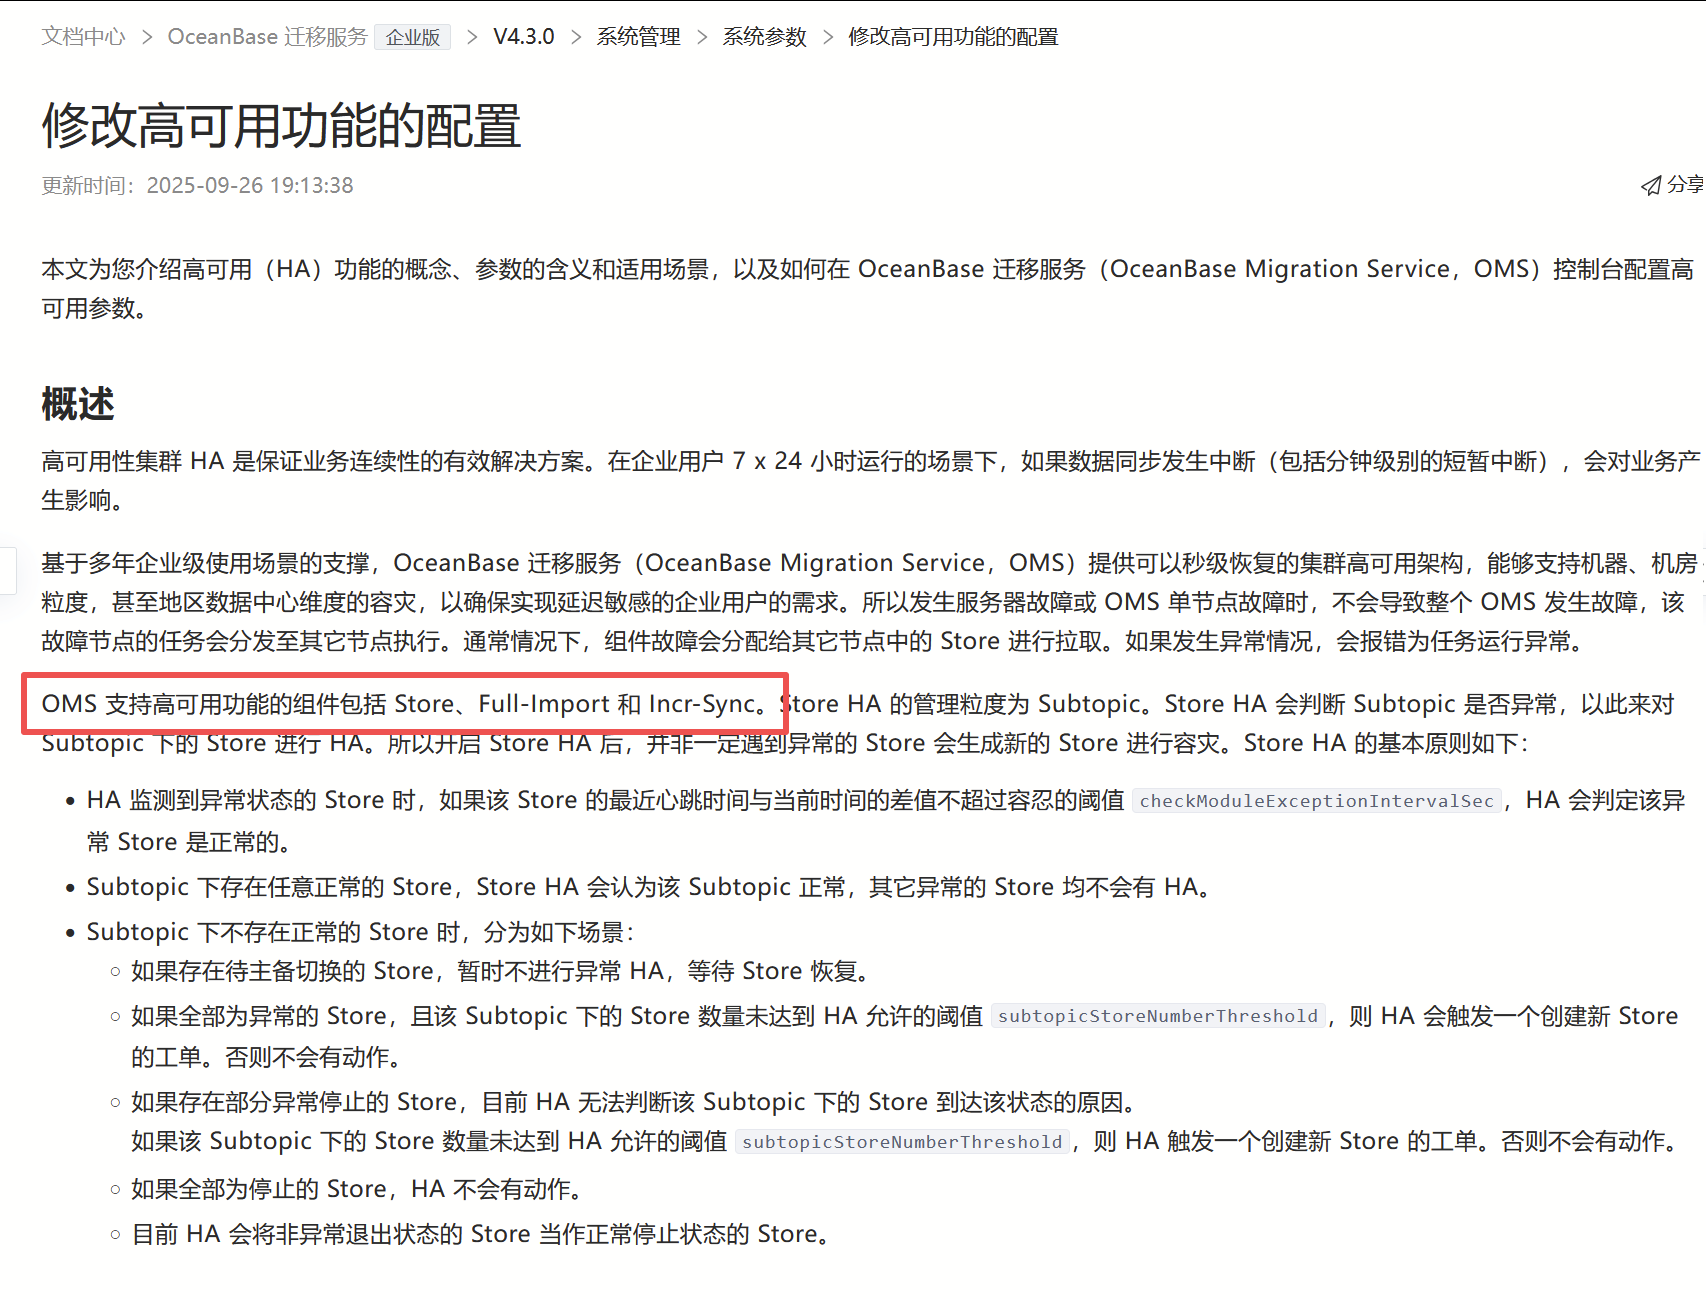
Task: Expand the left edge sidebar handle
Action: coord(7,571)
